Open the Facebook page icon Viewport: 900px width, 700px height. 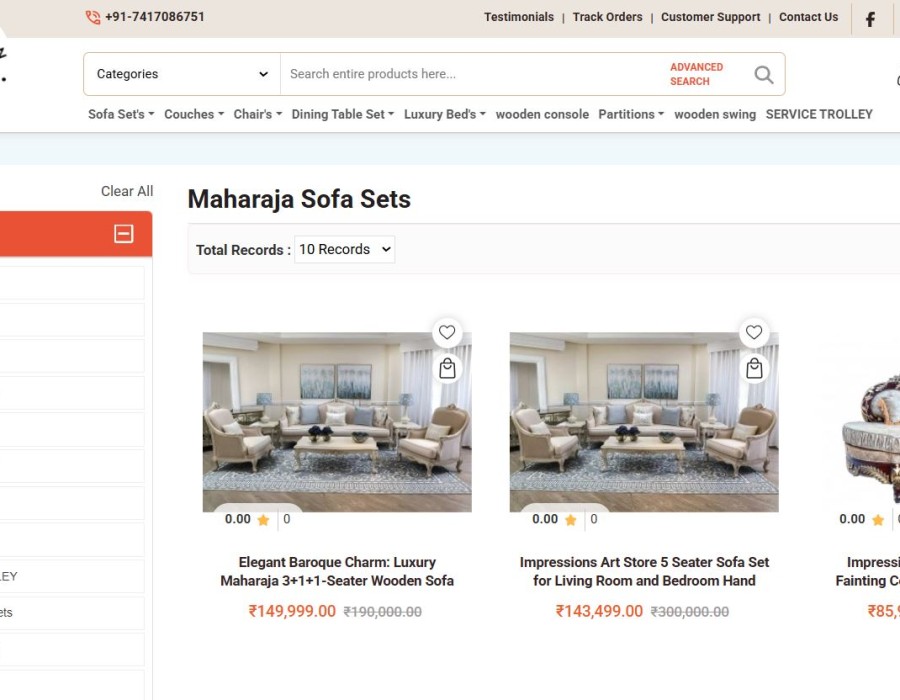point(870,19)
